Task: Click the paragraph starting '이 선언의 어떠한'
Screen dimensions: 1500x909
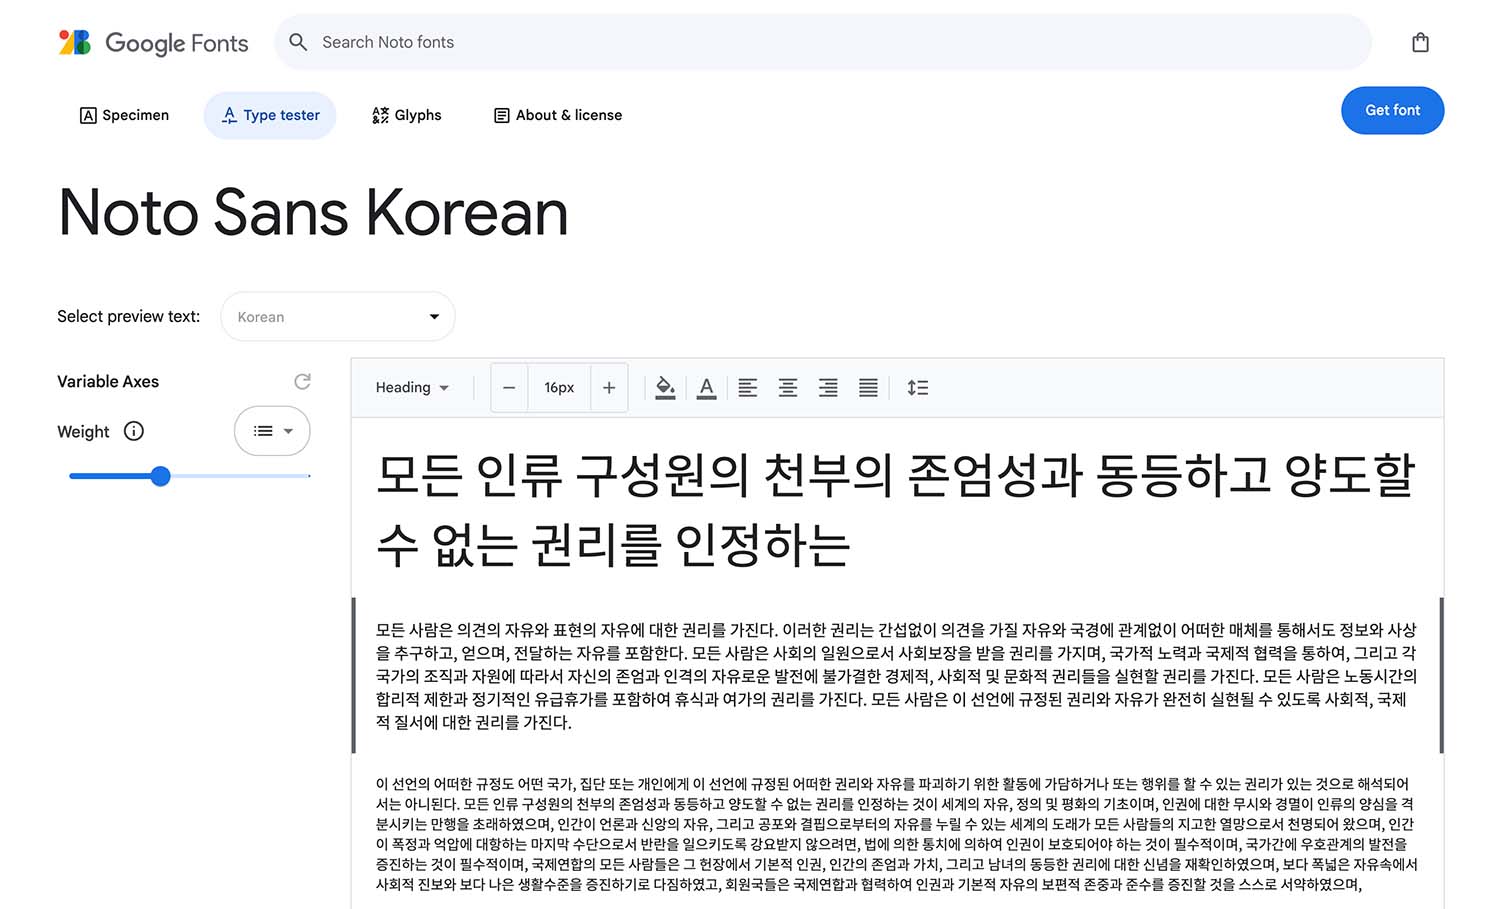Action: point(896,834)
